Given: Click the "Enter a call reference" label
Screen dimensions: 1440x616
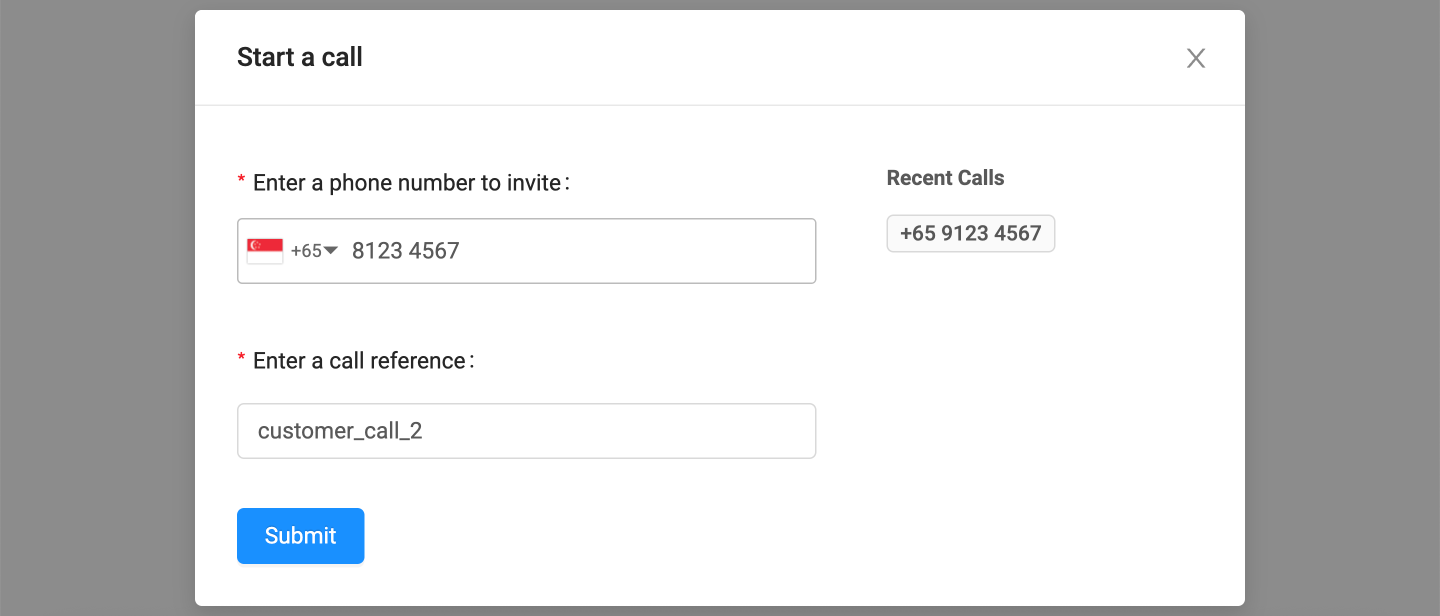Looking at the screenshot, I should [362, 361].
